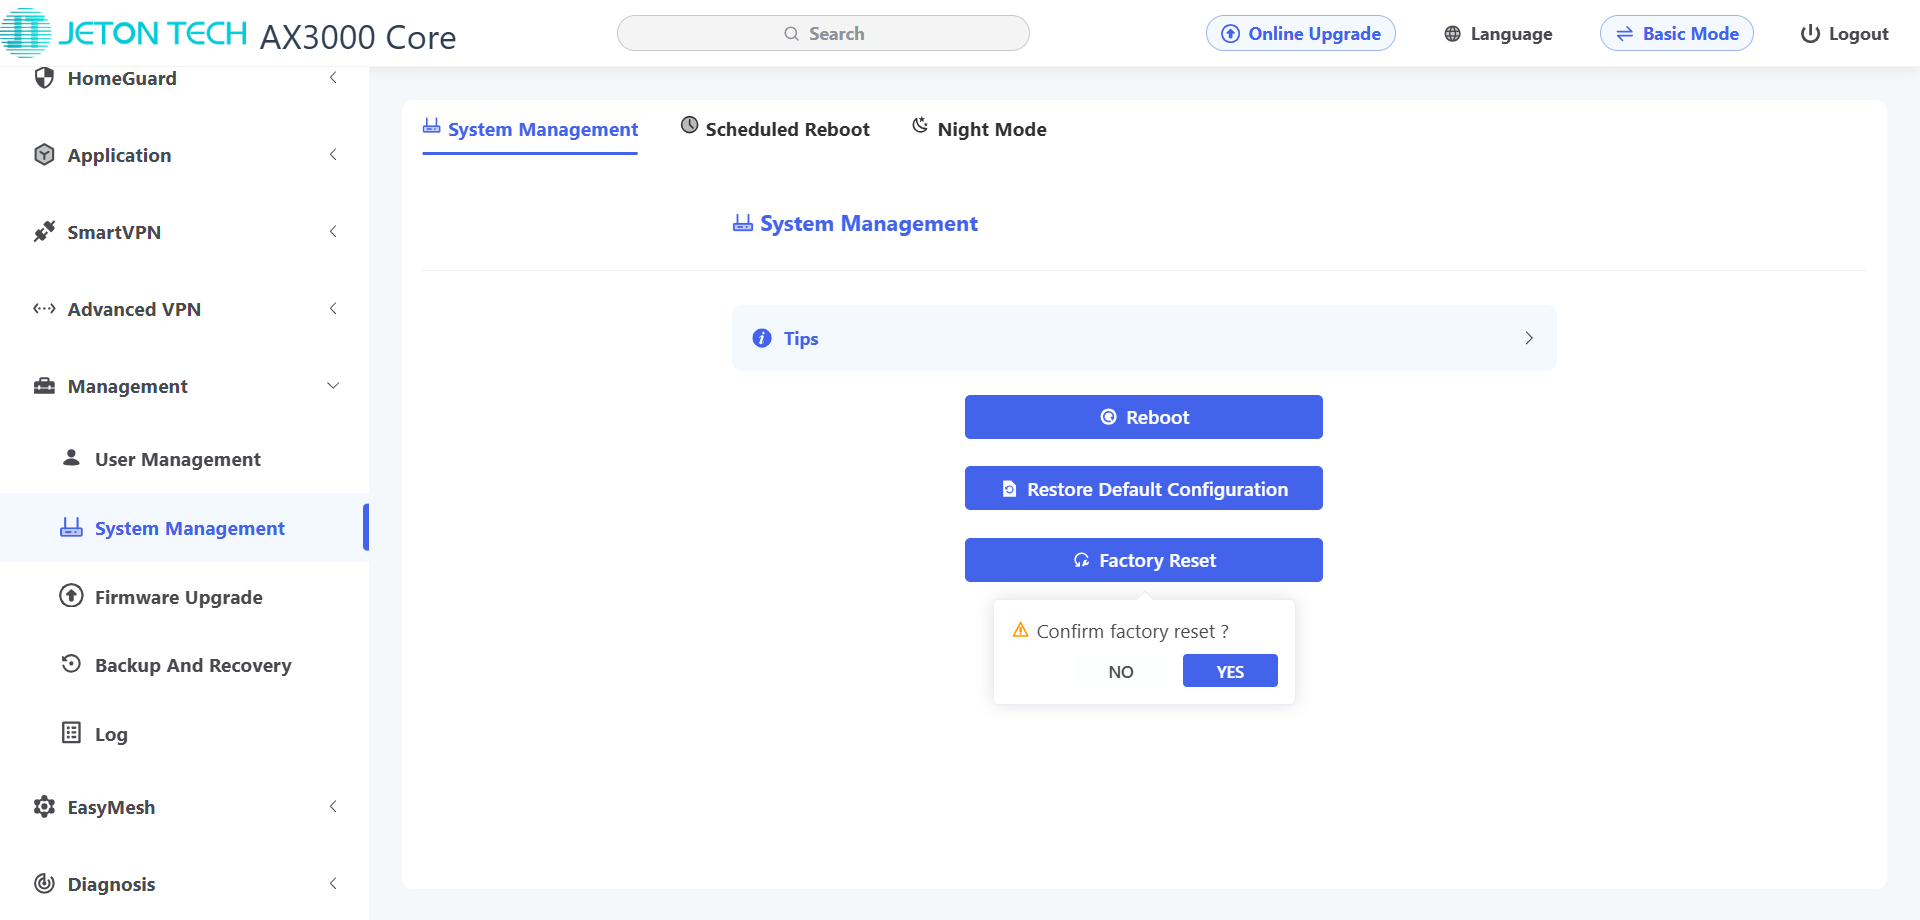Image resolution: width=1920 pixels, height=920 pixels.
Task: Click the Log list icon
Action: click(71, 733)
